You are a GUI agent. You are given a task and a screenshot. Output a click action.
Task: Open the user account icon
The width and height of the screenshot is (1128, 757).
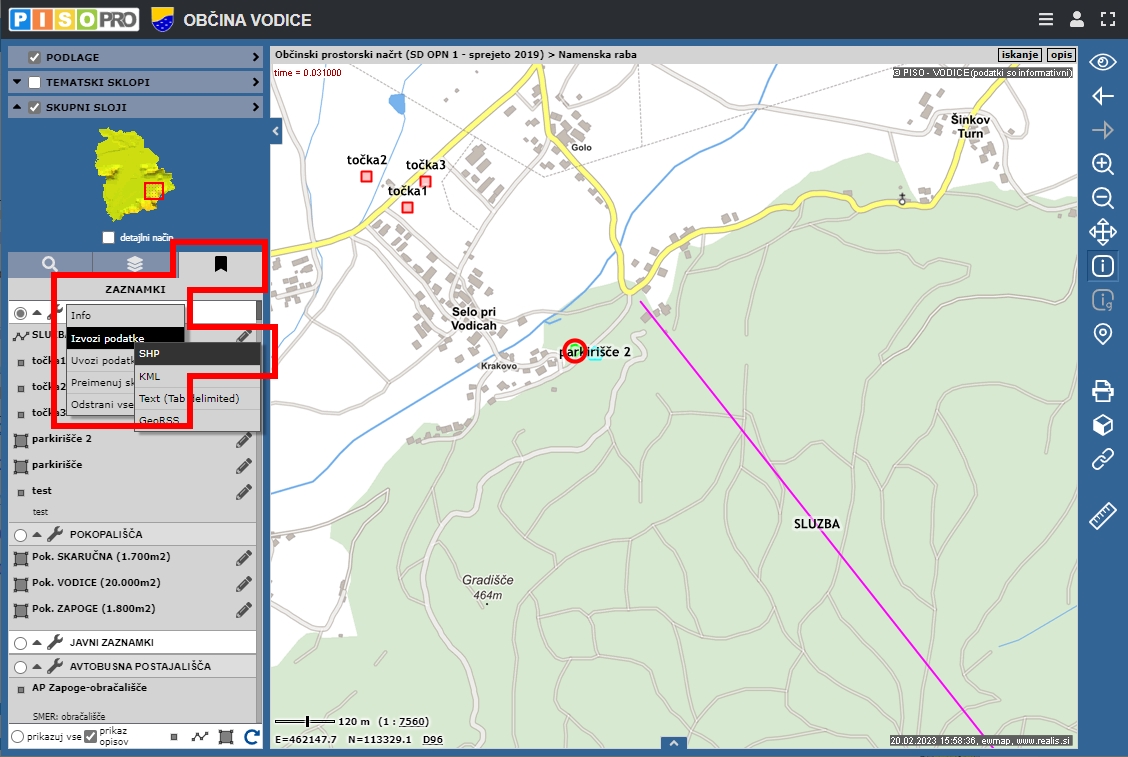(x=1076, y=19)
